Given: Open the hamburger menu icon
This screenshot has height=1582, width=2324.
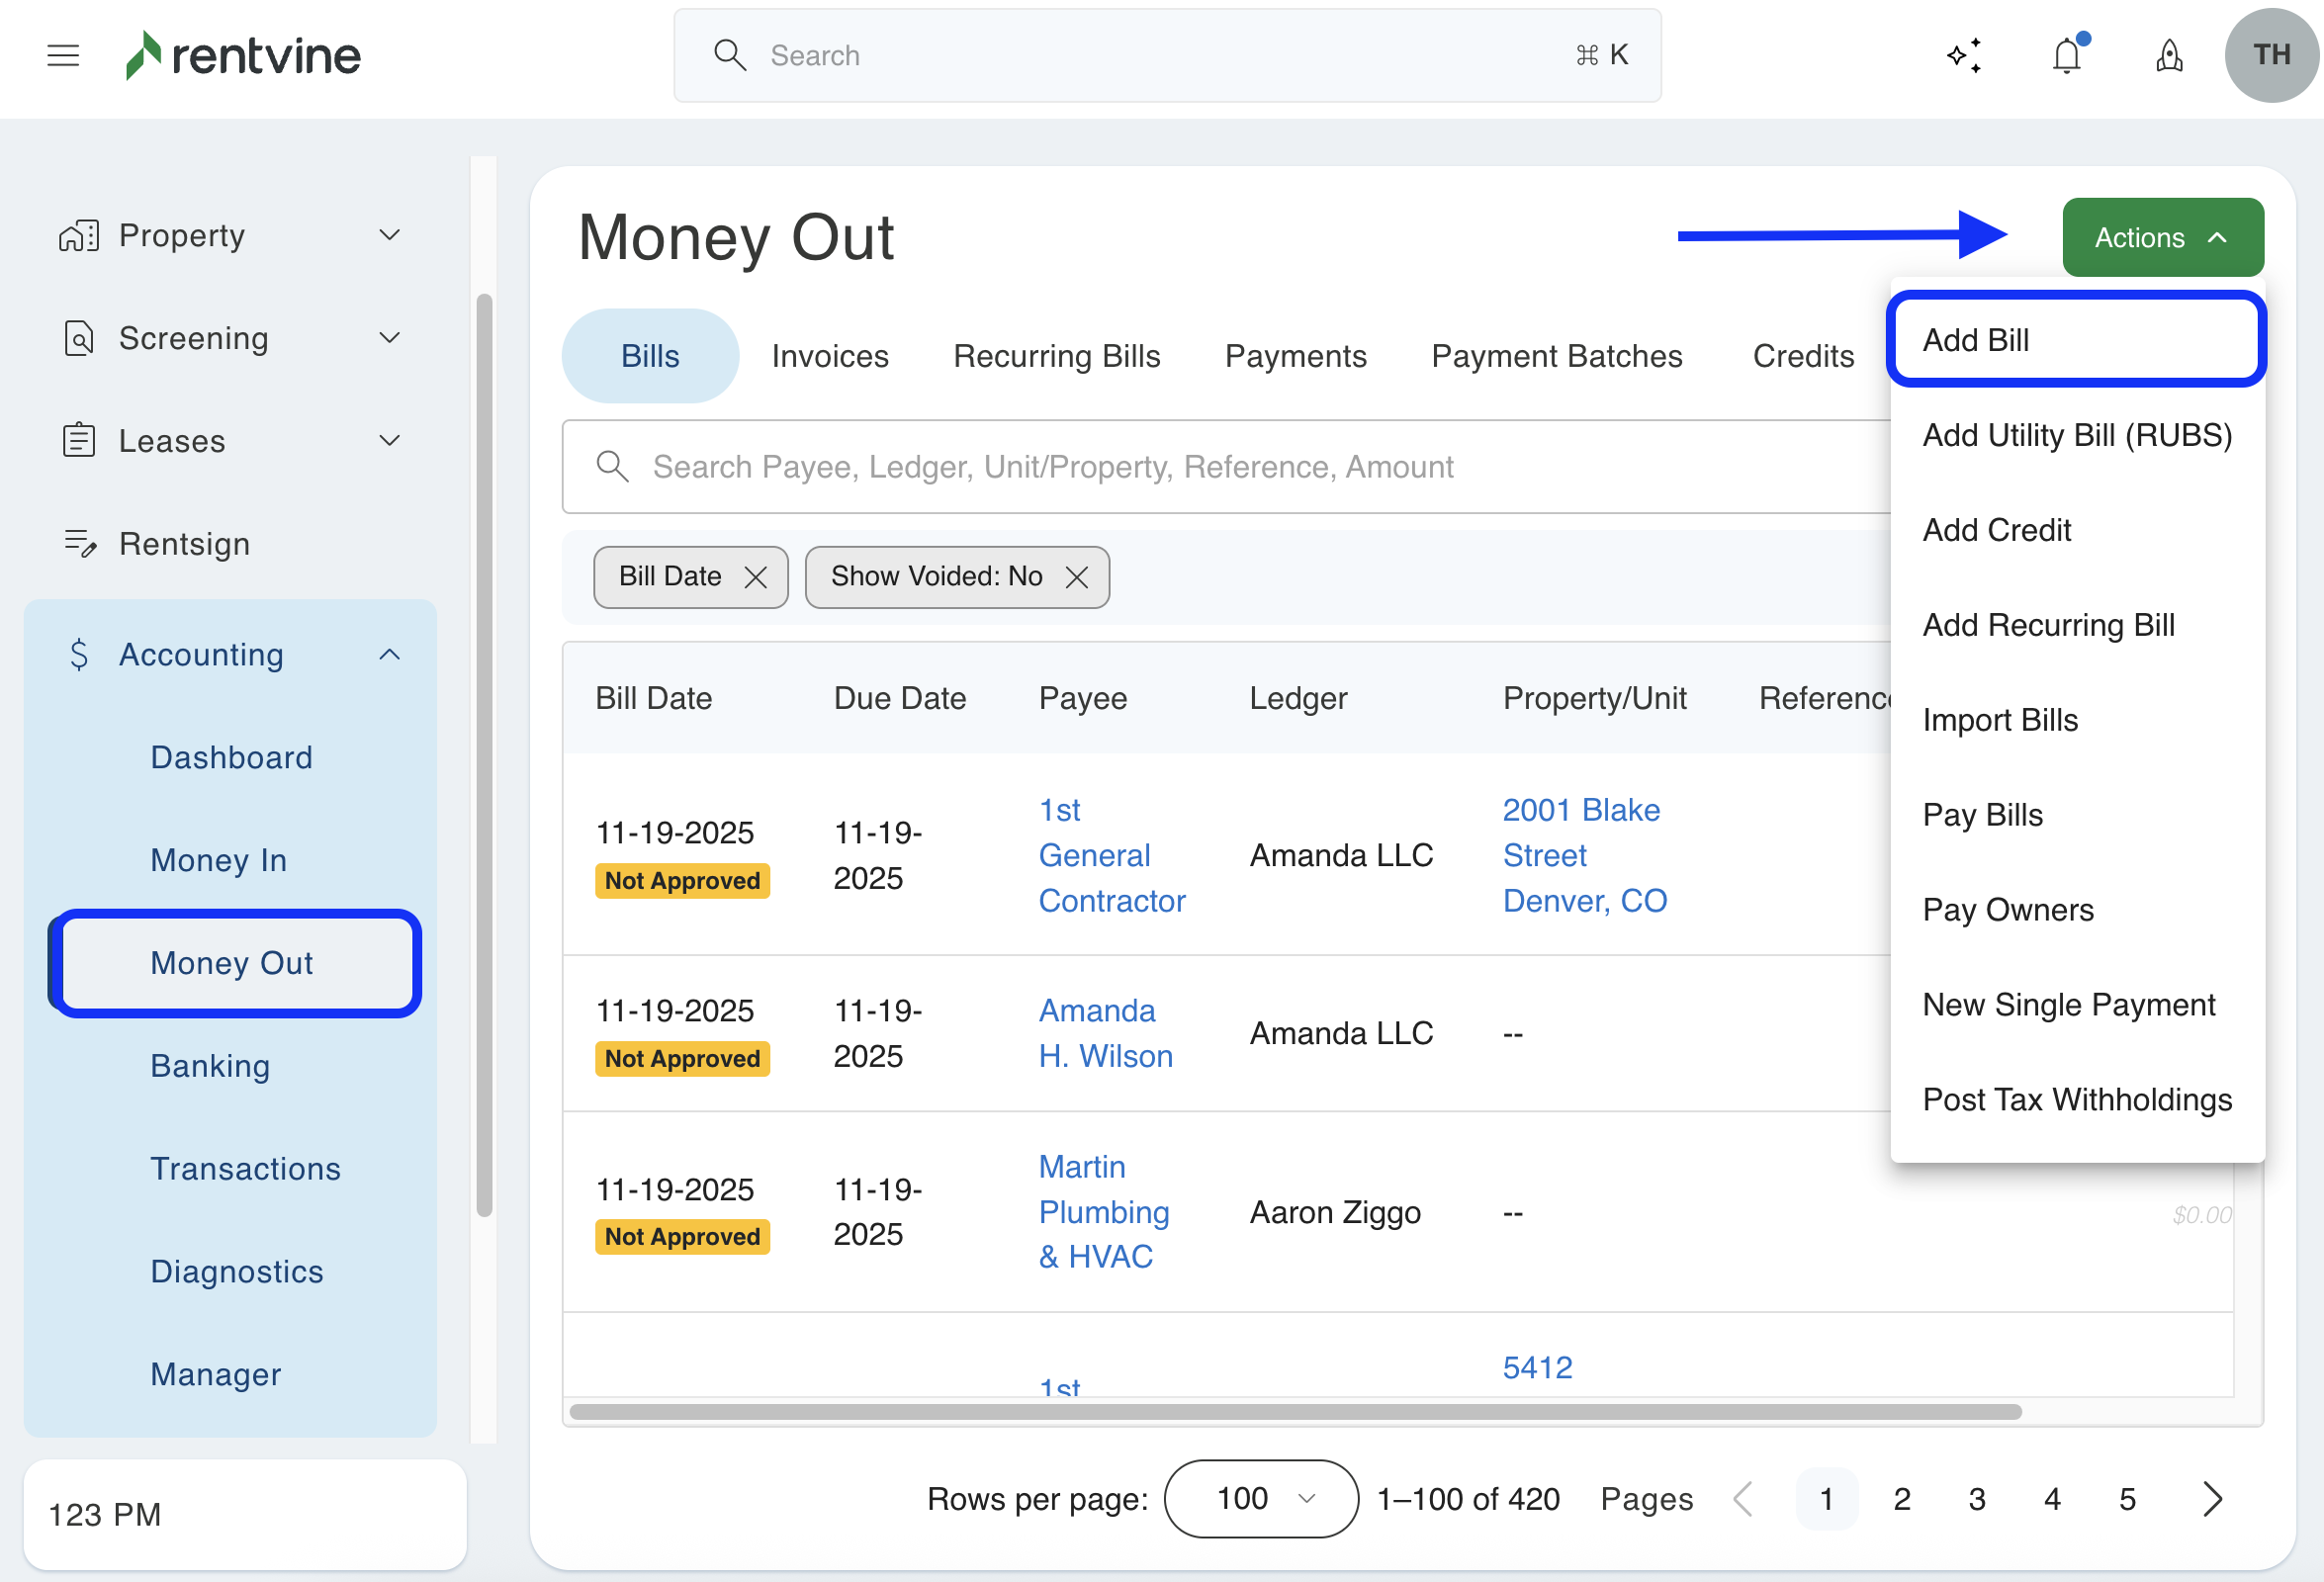Looking at the screenshot, I should [x=63, y=55].
